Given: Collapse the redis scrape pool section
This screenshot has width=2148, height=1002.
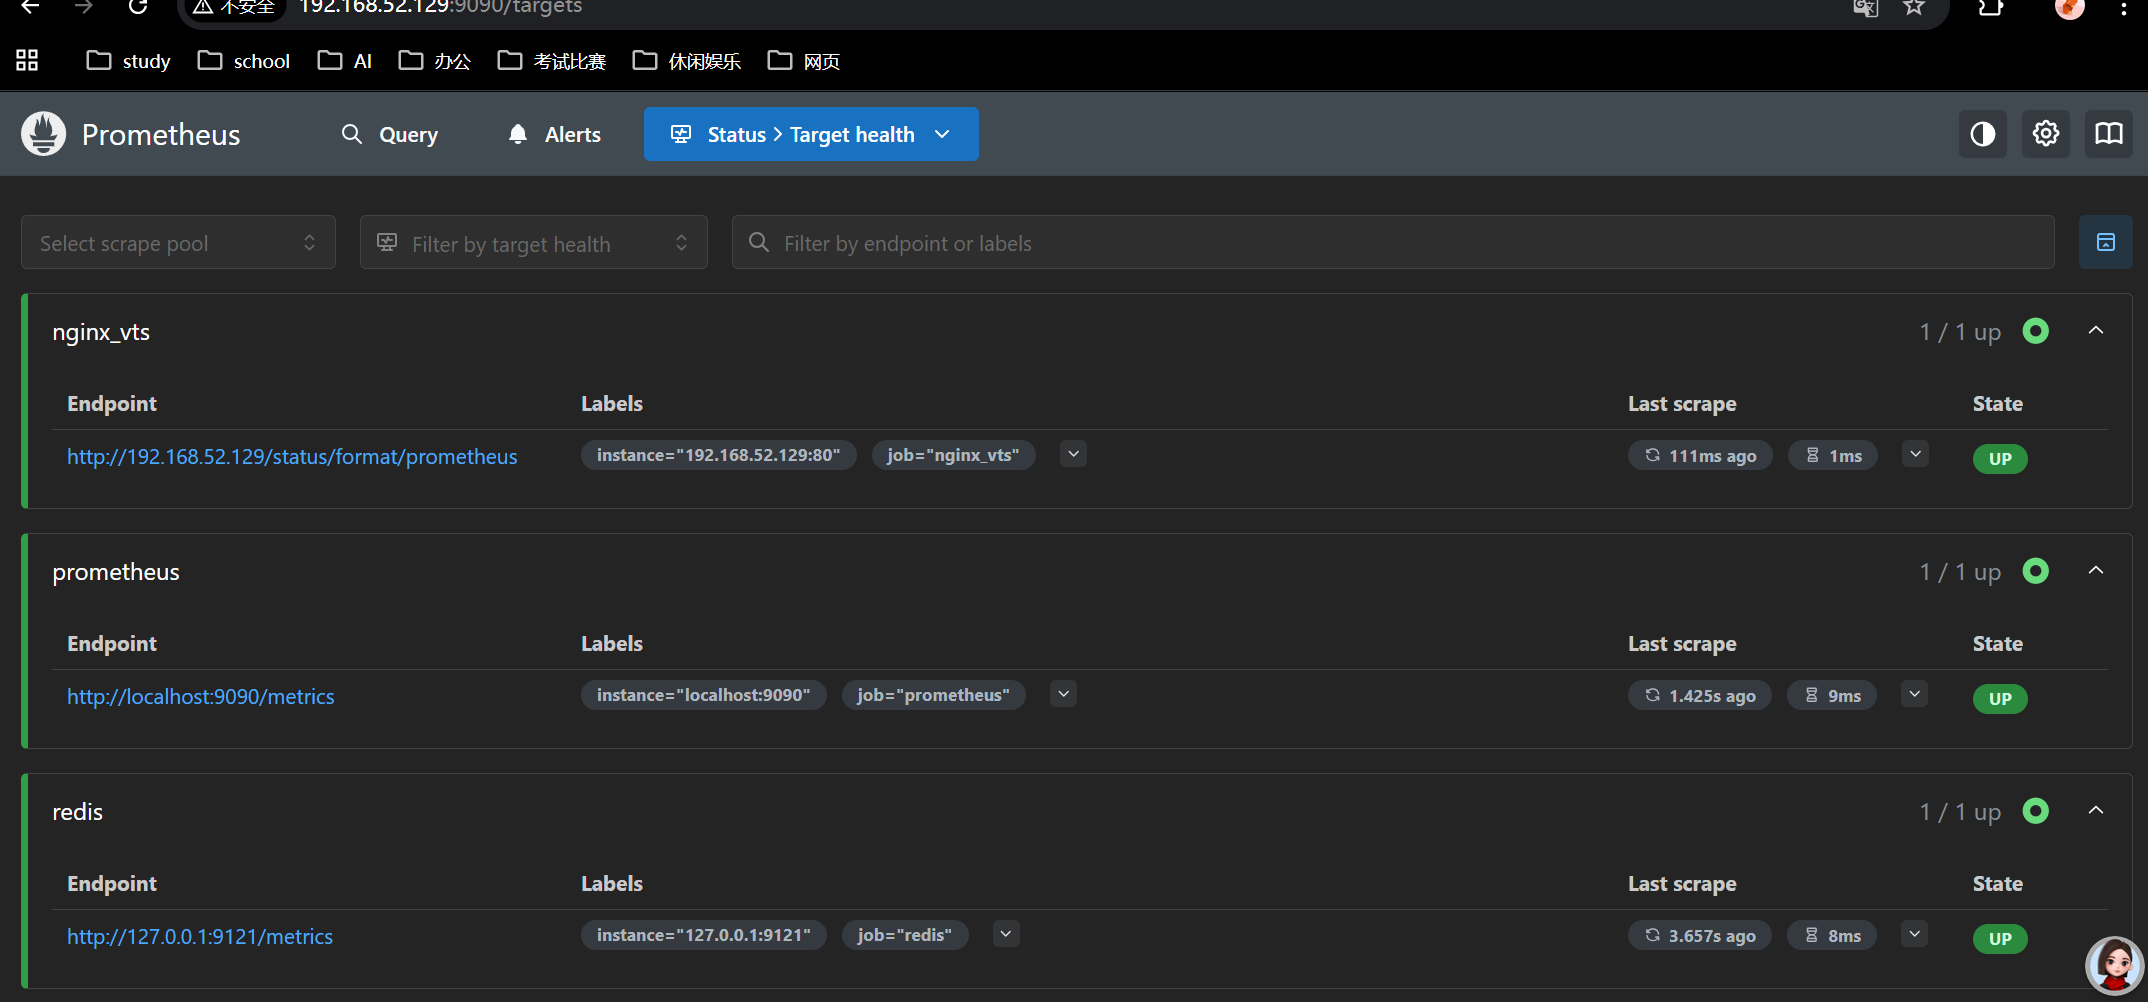Looking at the screenshot, I should [x=2096, y=811].
